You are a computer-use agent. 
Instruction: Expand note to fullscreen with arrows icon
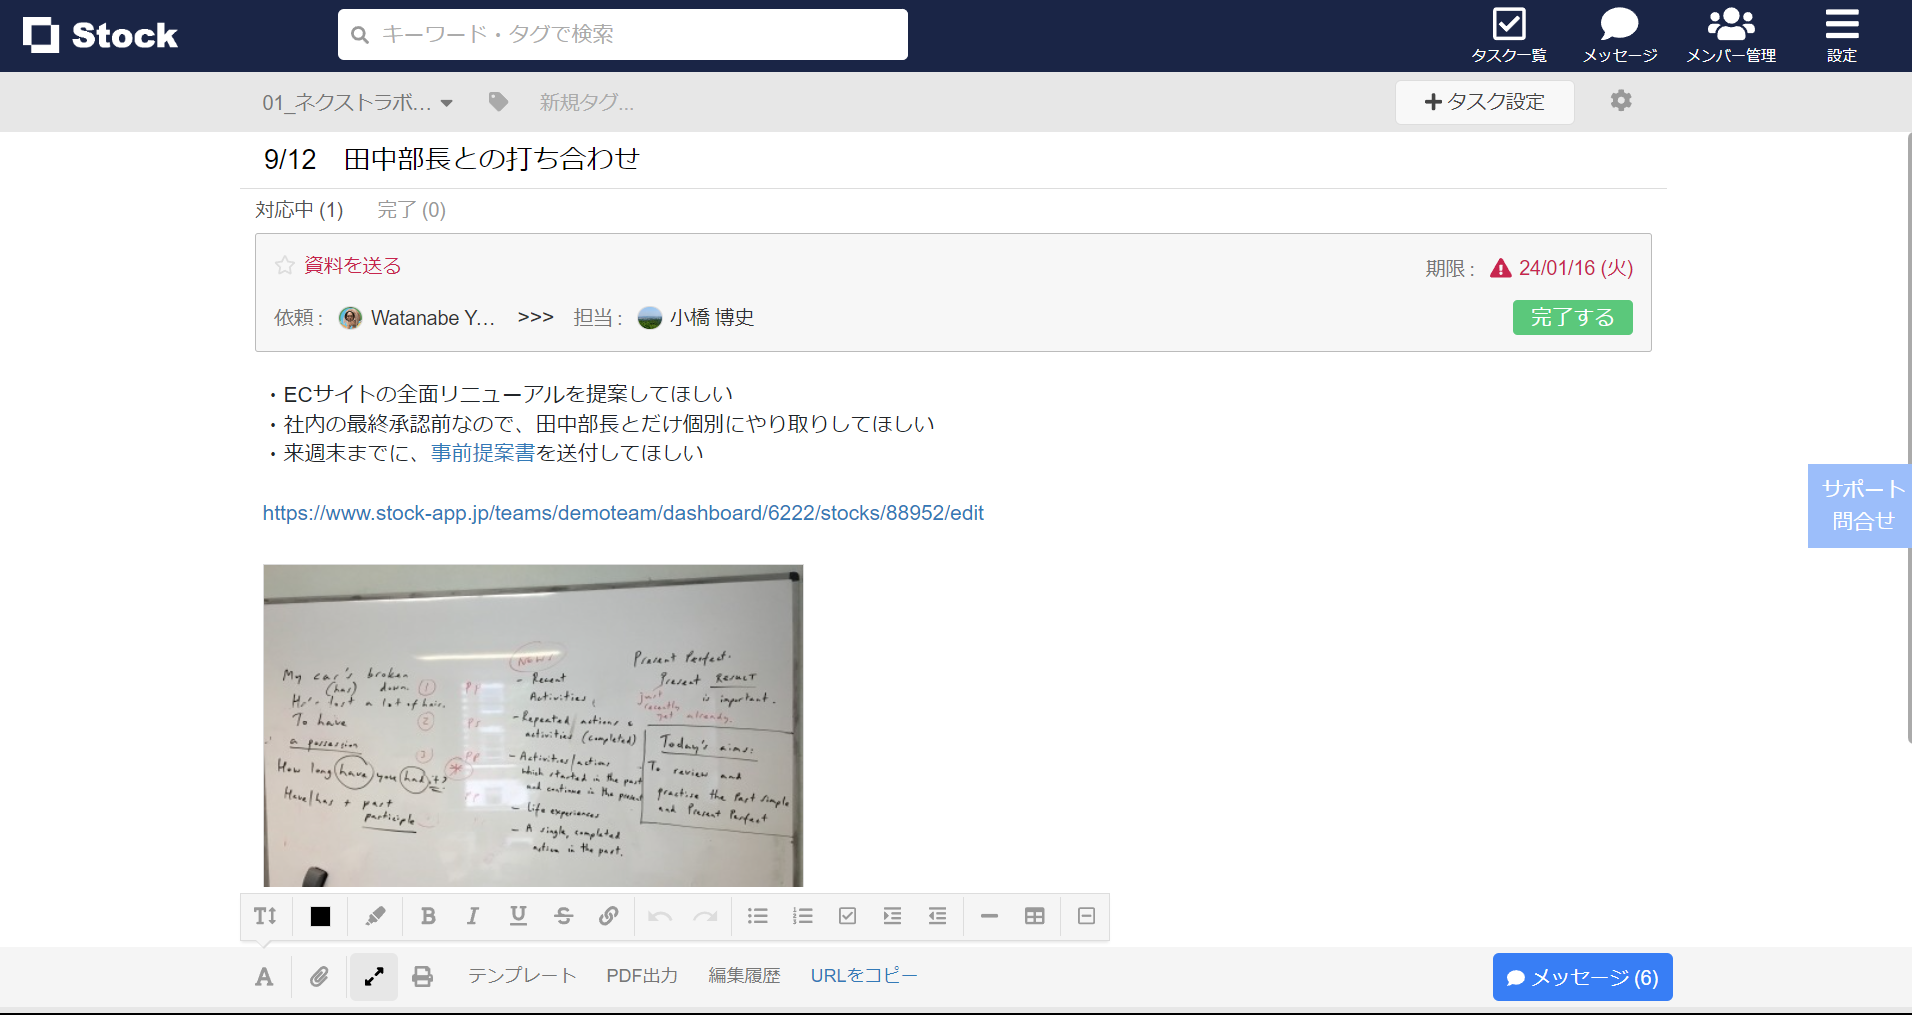[x=373, y=976]
